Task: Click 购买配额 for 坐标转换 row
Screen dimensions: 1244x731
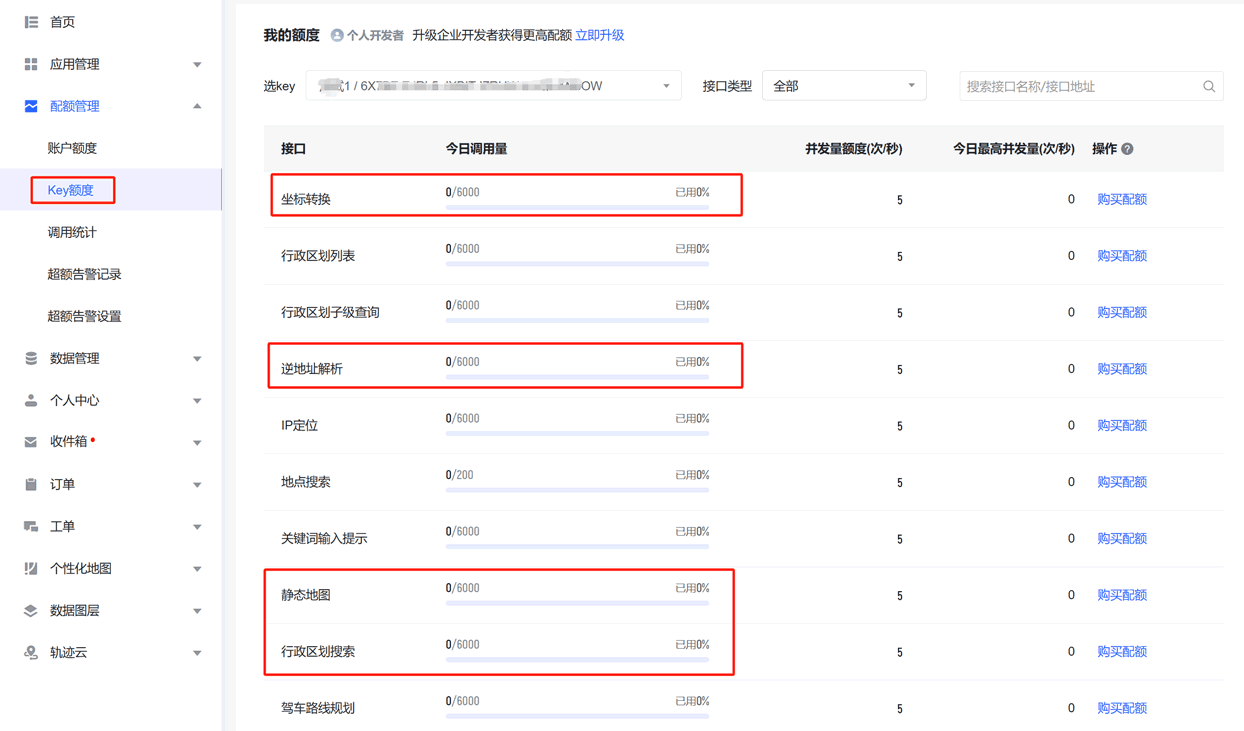Action: [1121, 199]
